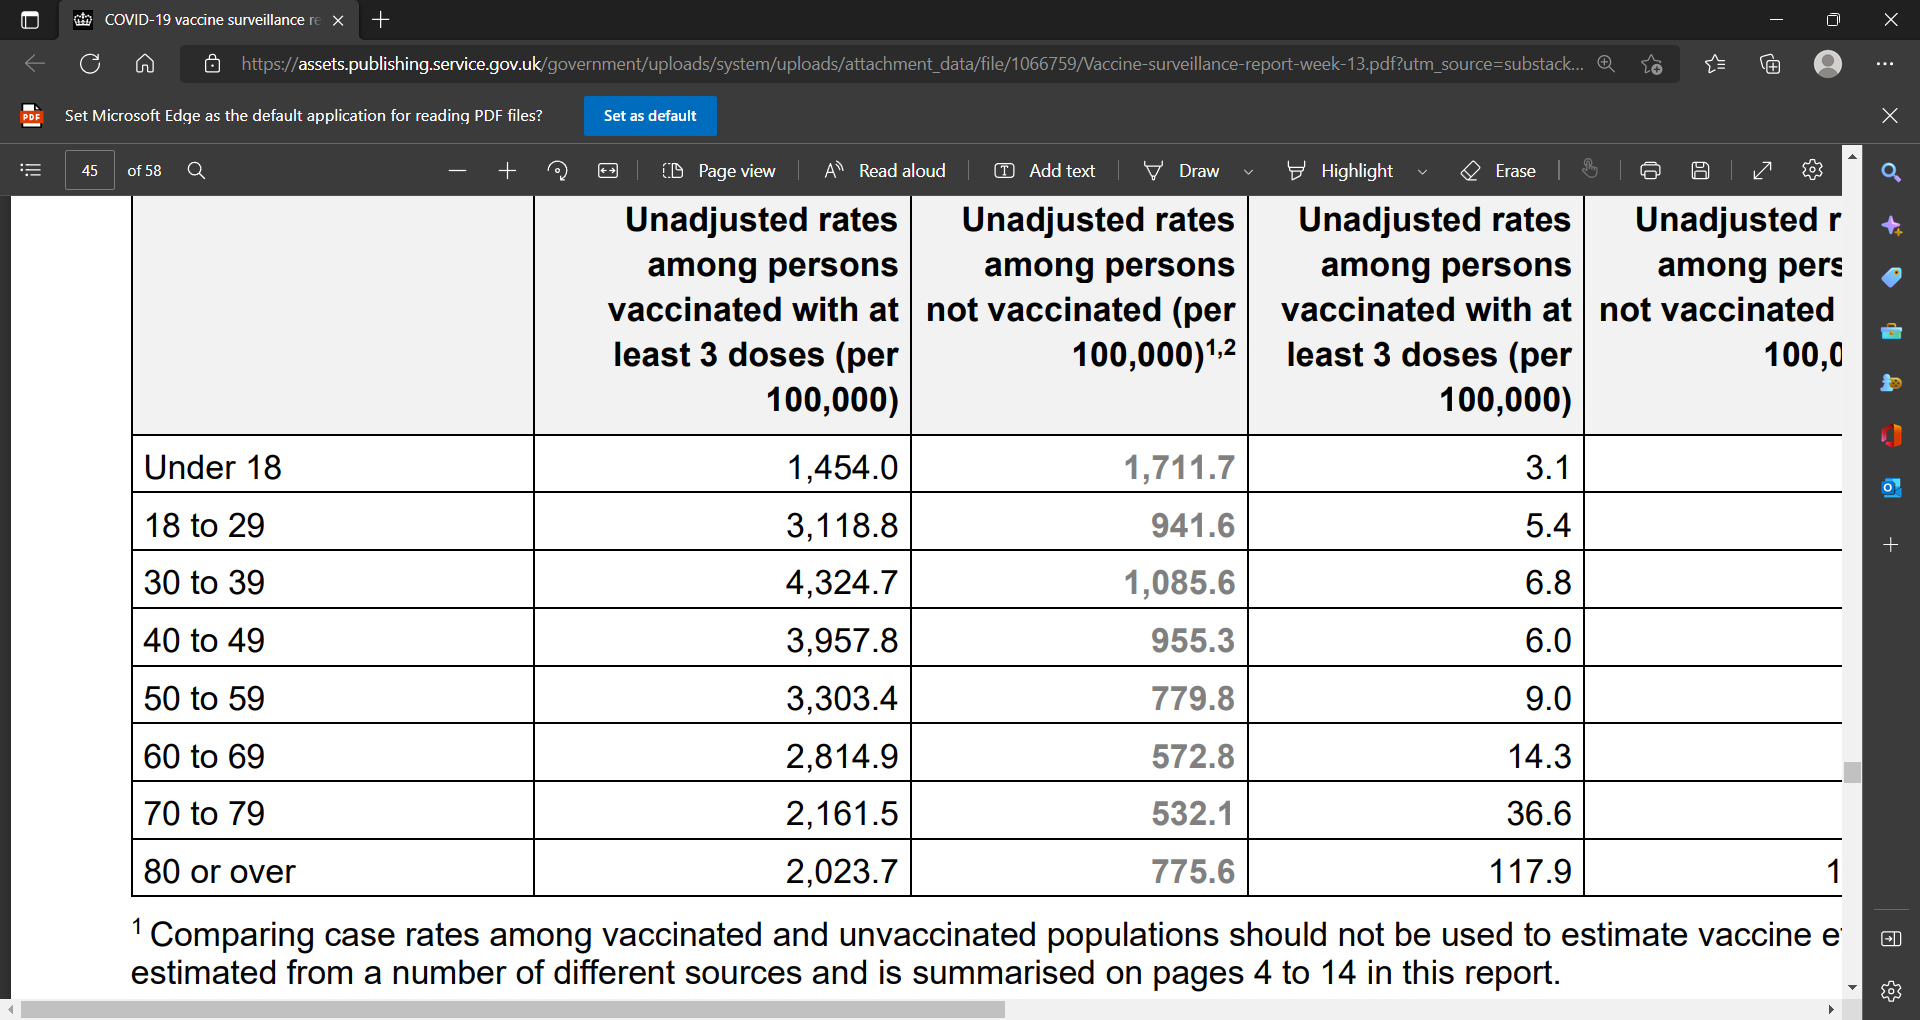
Task: Select the '50 to 59' row label
Action: [204, 698]
